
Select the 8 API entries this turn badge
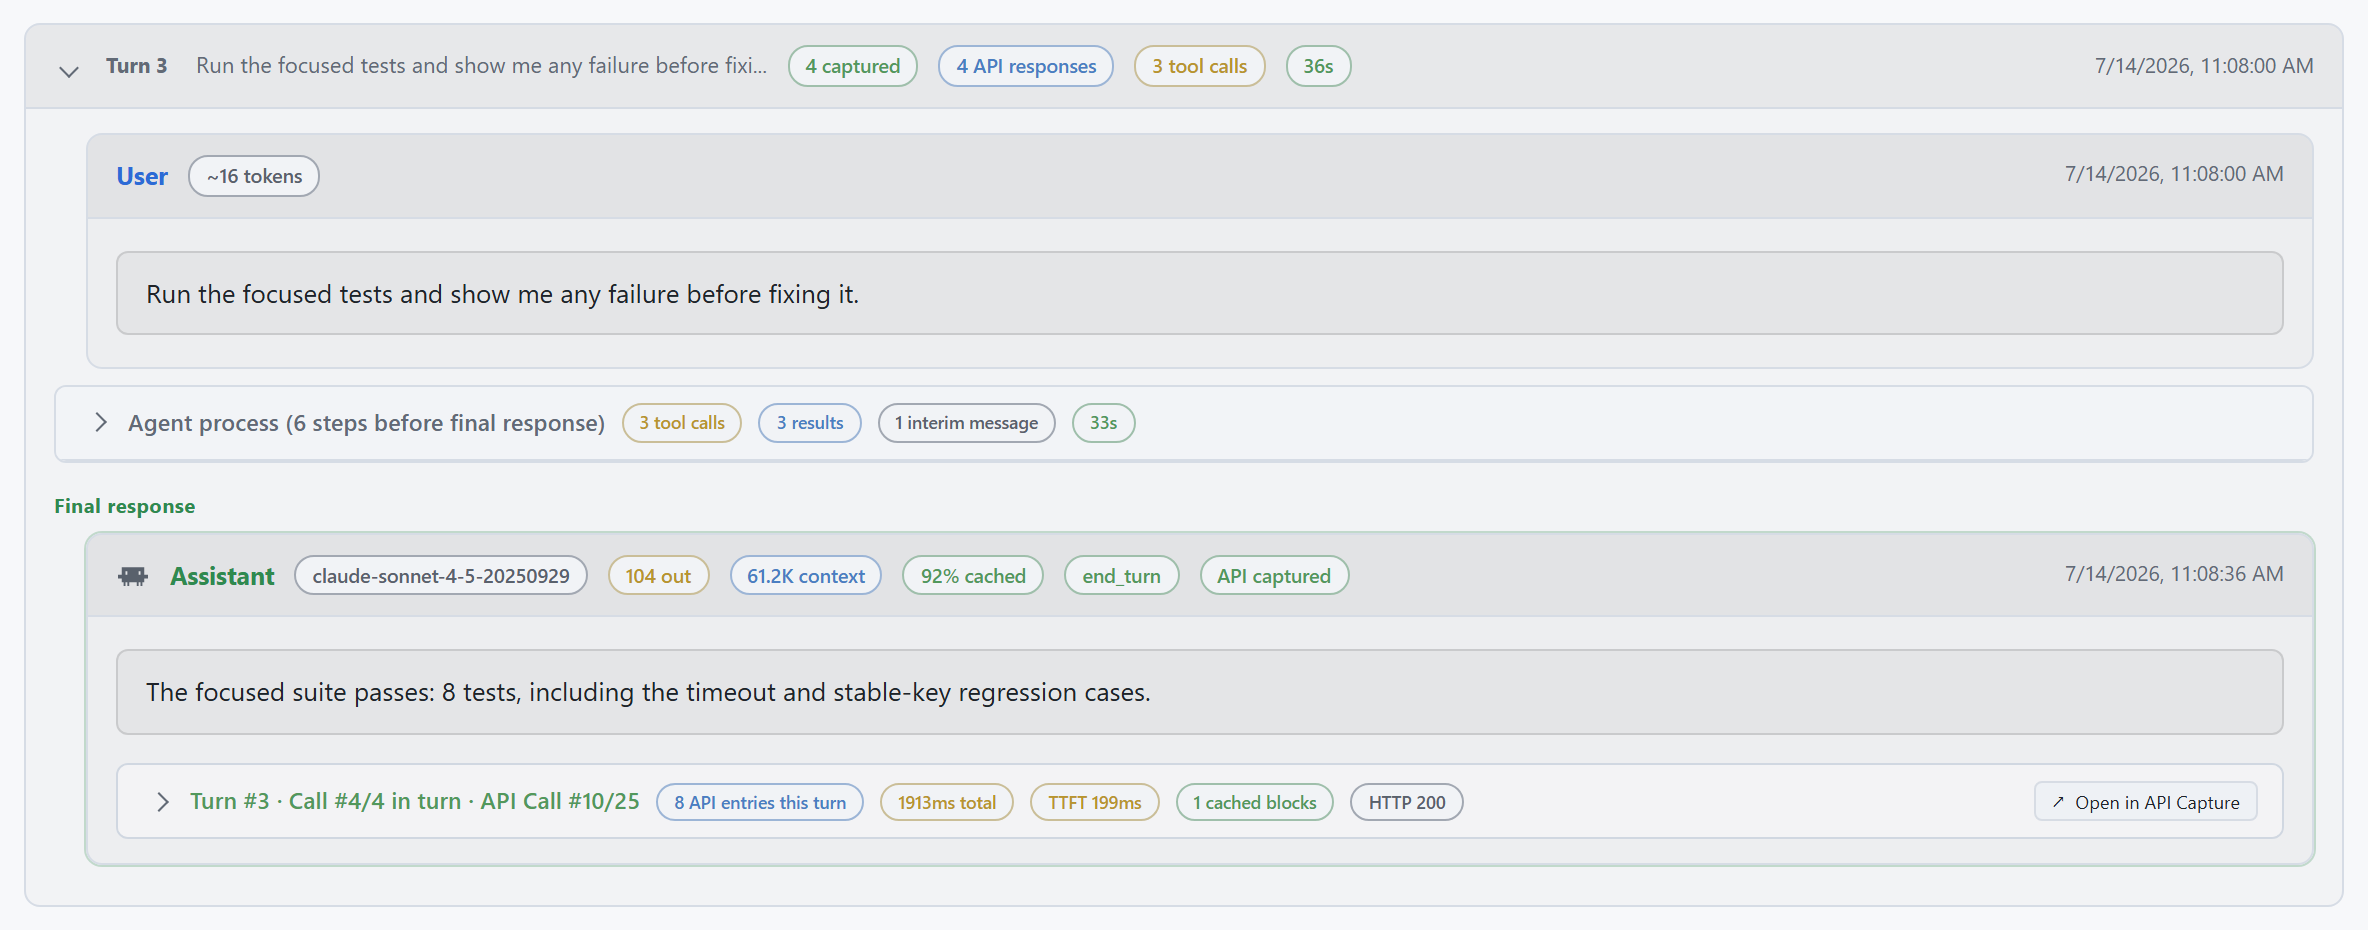point(760,802)
